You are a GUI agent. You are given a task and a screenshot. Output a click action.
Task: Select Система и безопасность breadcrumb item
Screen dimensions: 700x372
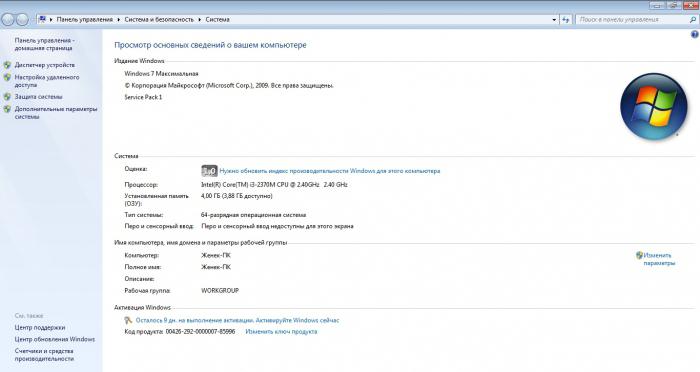159,20
